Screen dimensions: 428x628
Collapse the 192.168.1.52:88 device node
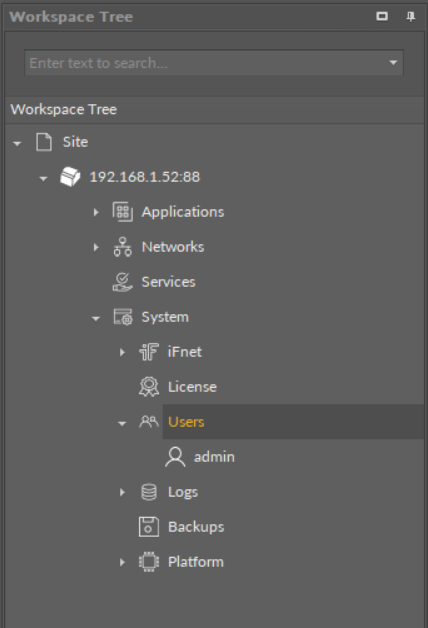pos(43,178)
